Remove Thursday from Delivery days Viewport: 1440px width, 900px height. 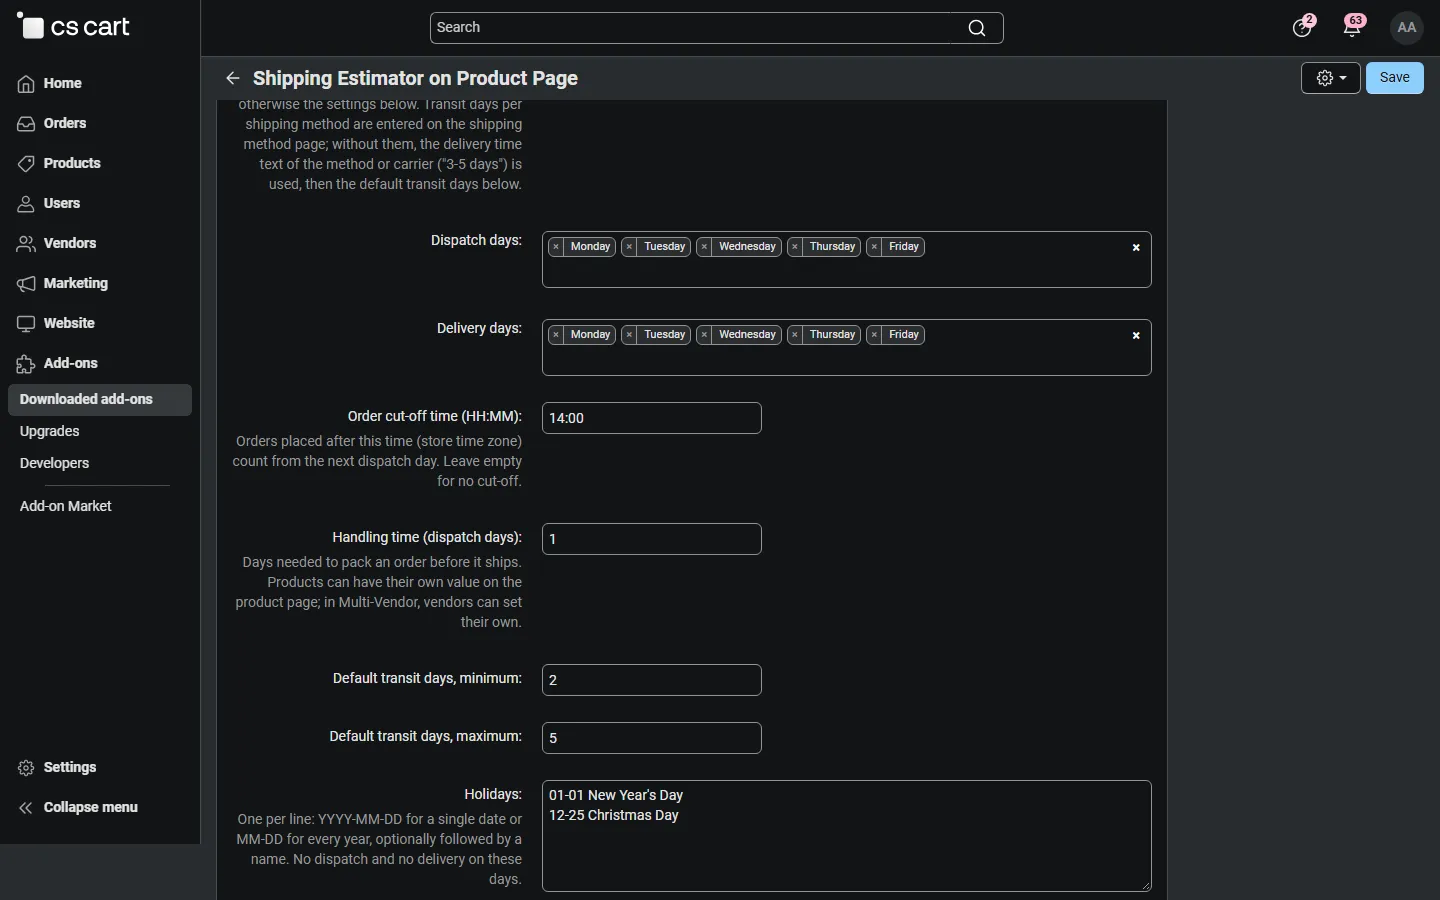point(796,335)
